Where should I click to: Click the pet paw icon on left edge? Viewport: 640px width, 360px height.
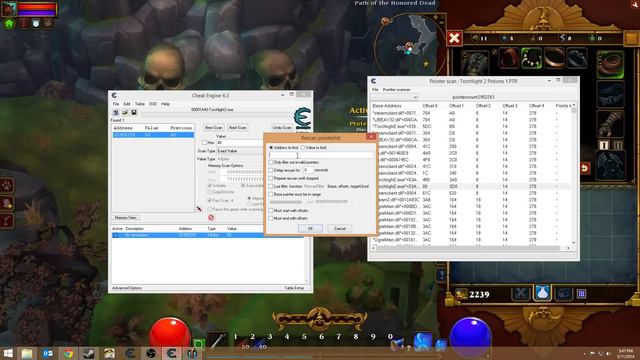[x=7, y=185]
